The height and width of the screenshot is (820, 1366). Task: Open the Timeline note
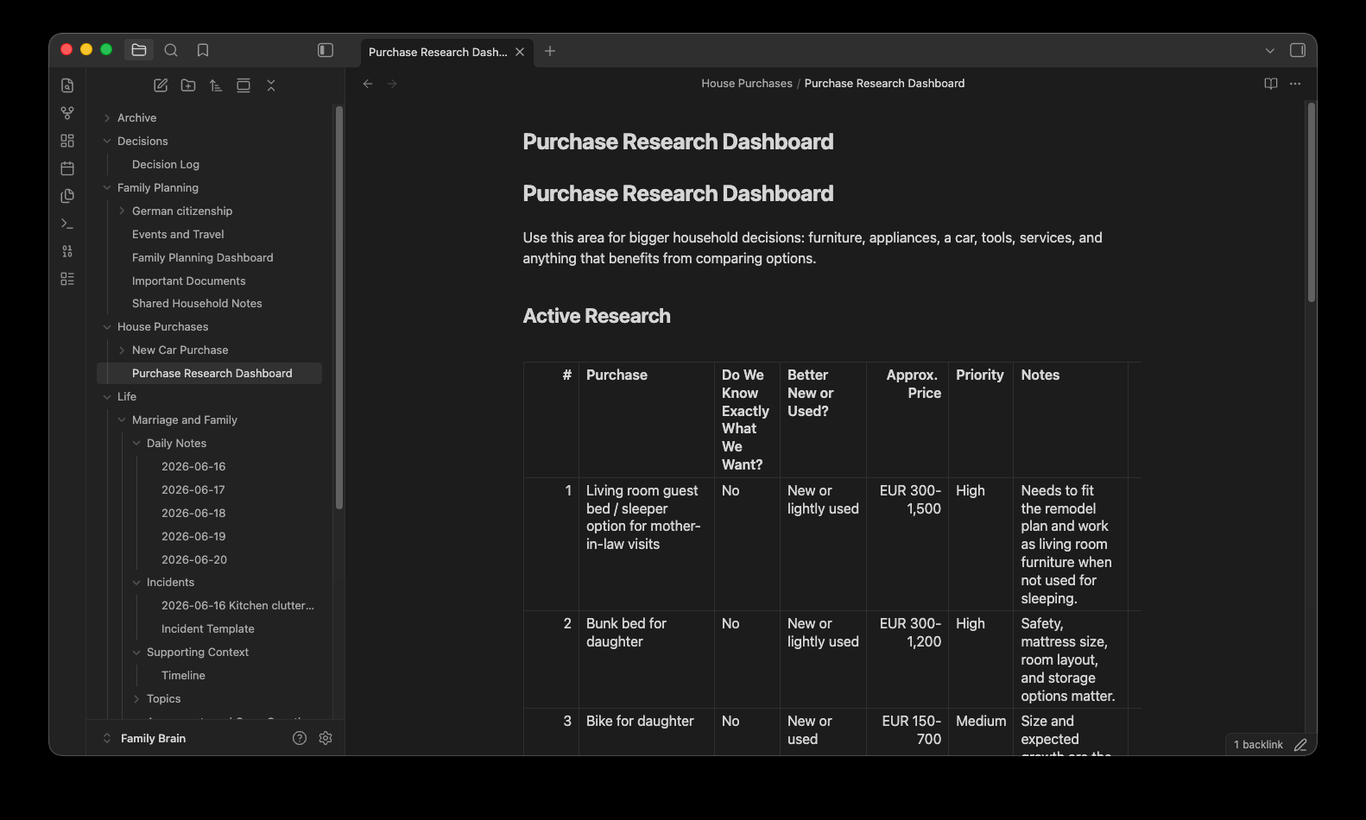tap(183, 676)
